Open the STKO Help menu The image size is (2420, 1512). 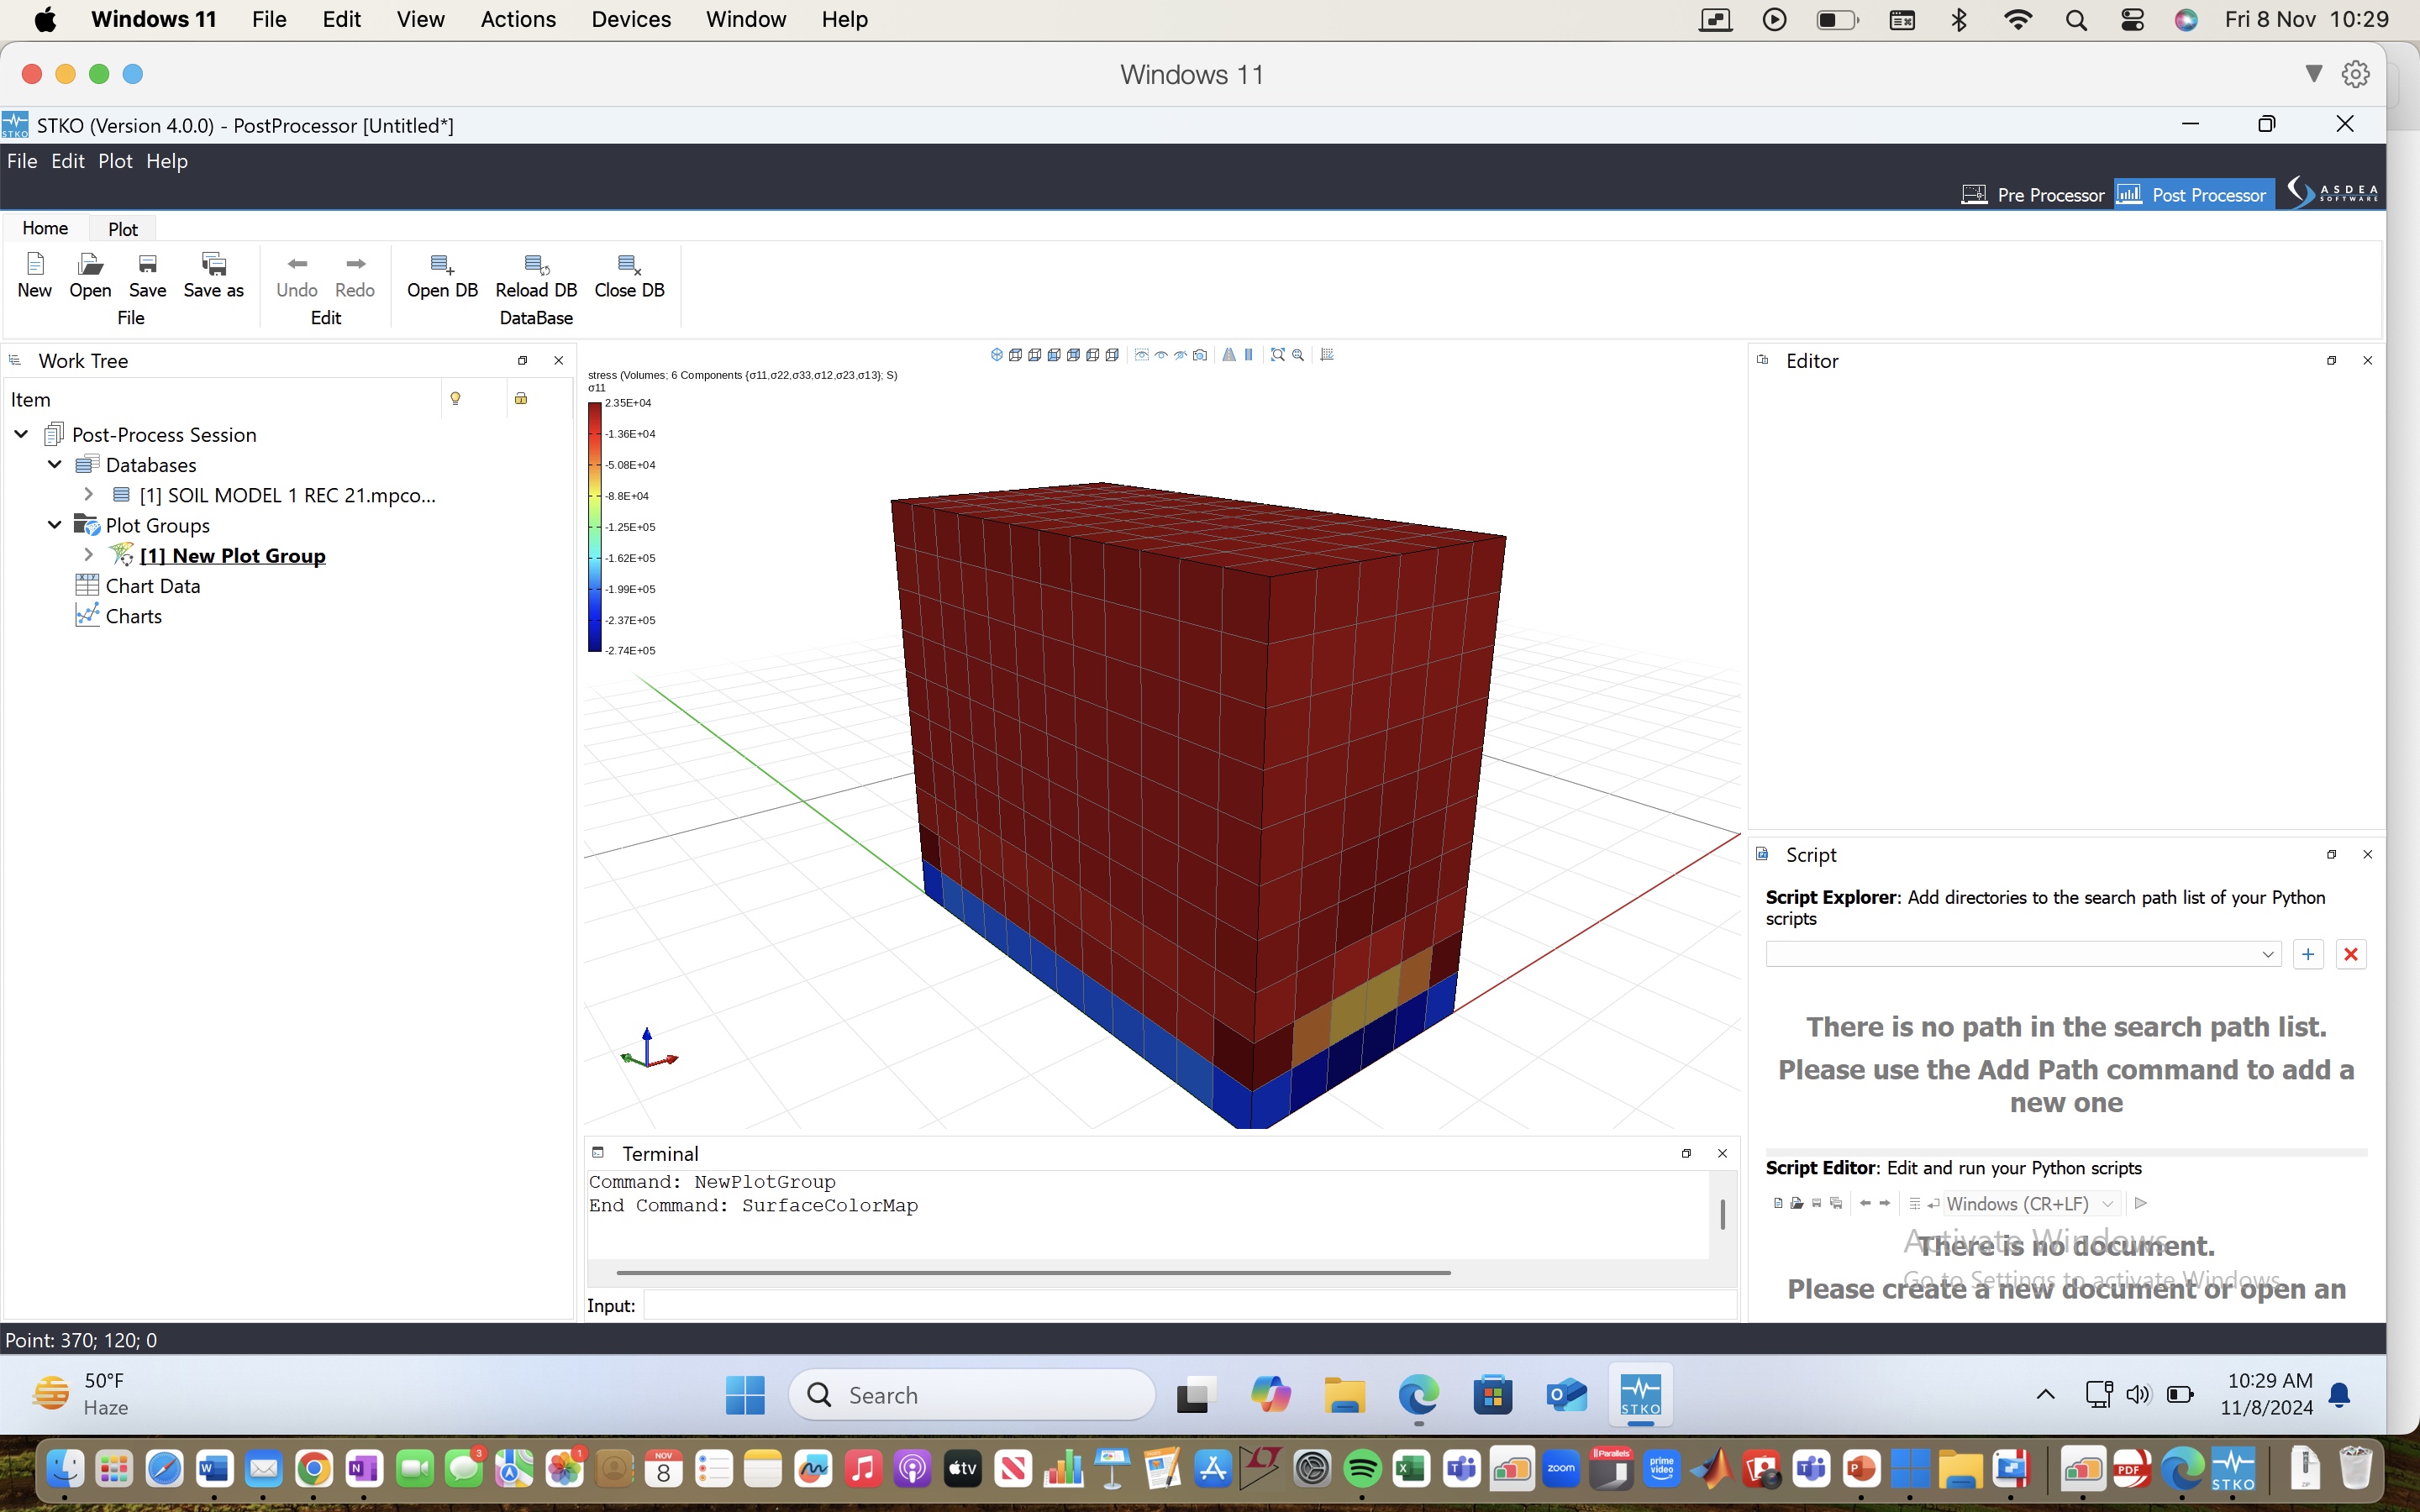point(167,161)
